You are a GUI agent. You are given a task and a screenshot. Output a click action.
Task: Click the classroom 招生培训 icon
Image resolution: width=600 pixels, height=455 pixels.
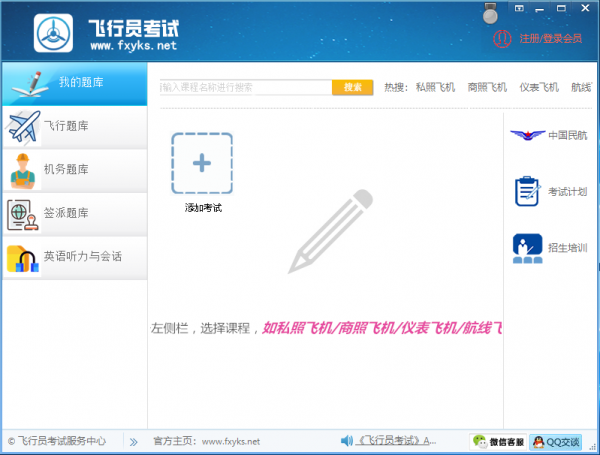(528, 248)
